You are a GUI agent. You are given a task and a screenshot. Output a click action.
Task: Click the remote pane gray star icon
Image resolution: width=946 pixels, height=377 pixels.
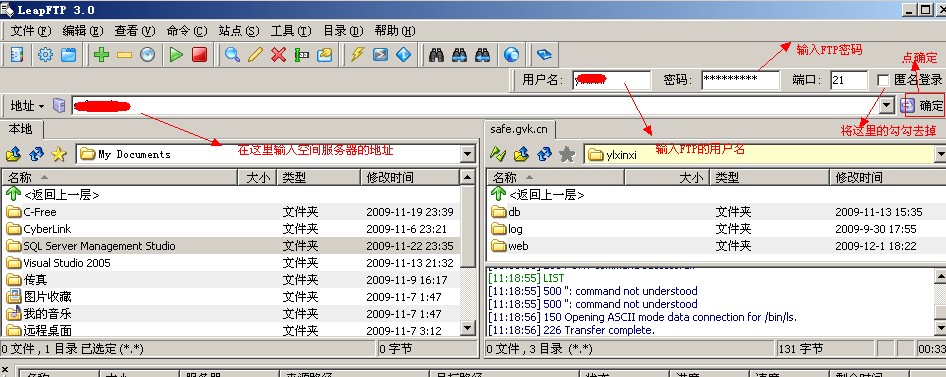tap(567, 154)
